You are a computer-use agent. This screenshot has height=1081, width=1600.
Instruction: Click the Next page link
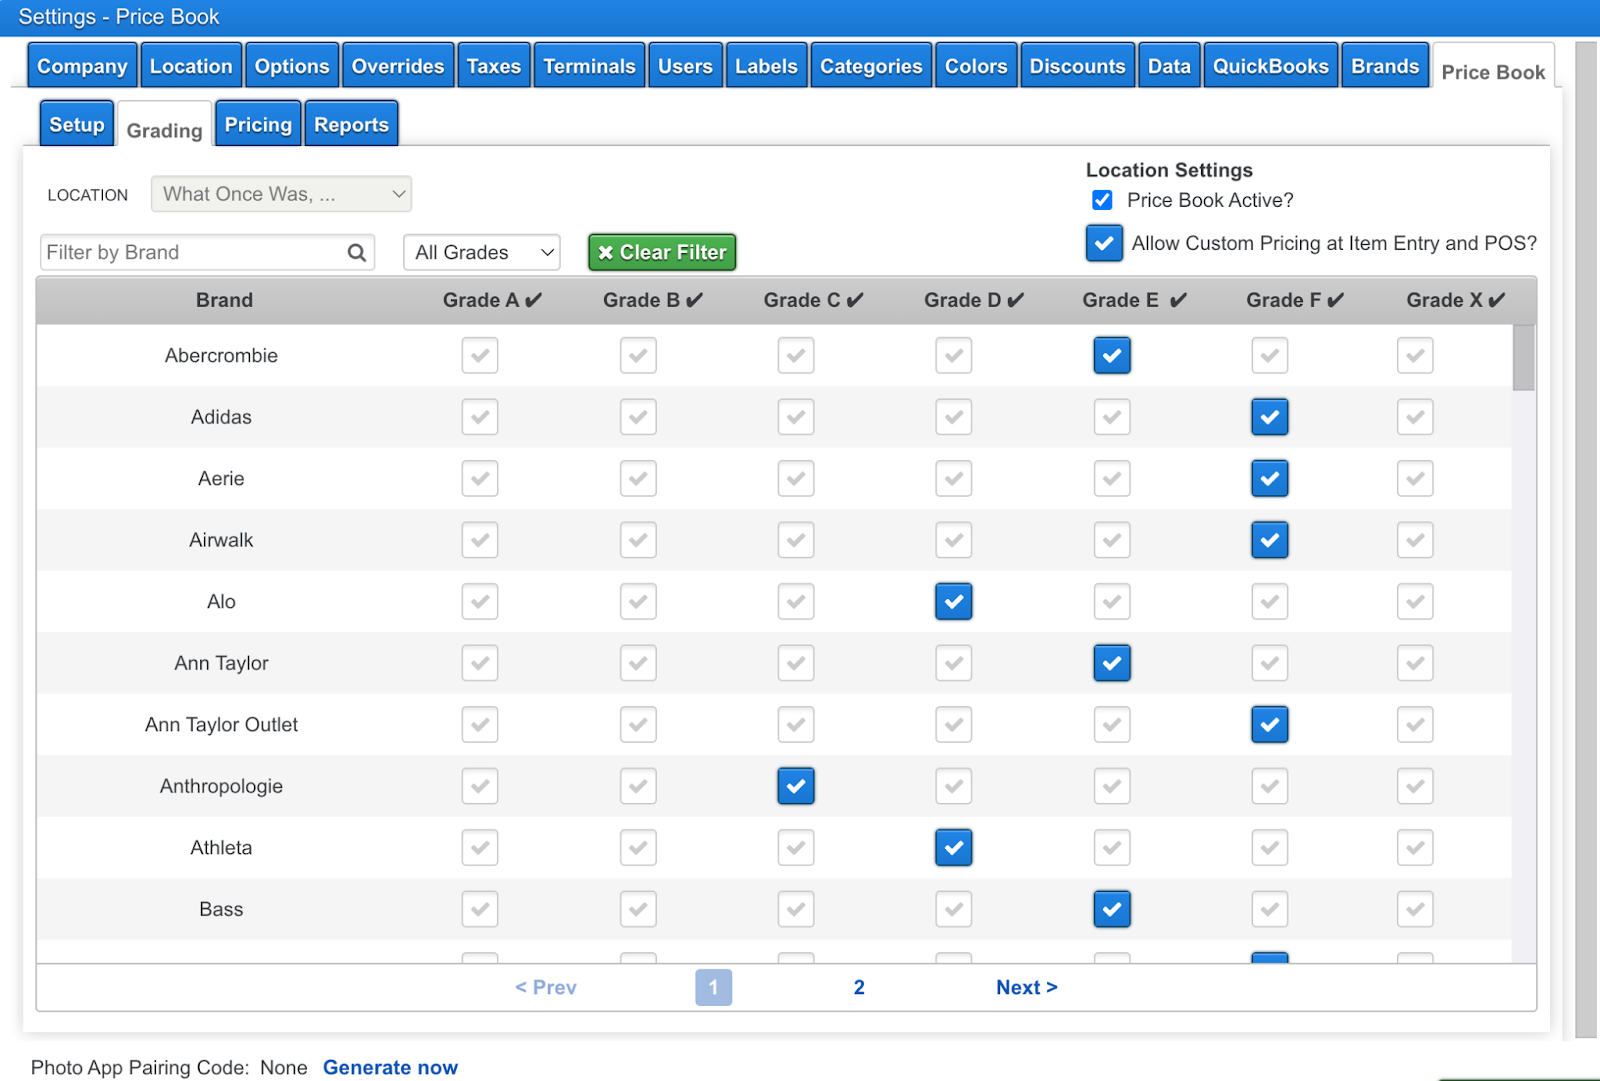click(1026, 987)
